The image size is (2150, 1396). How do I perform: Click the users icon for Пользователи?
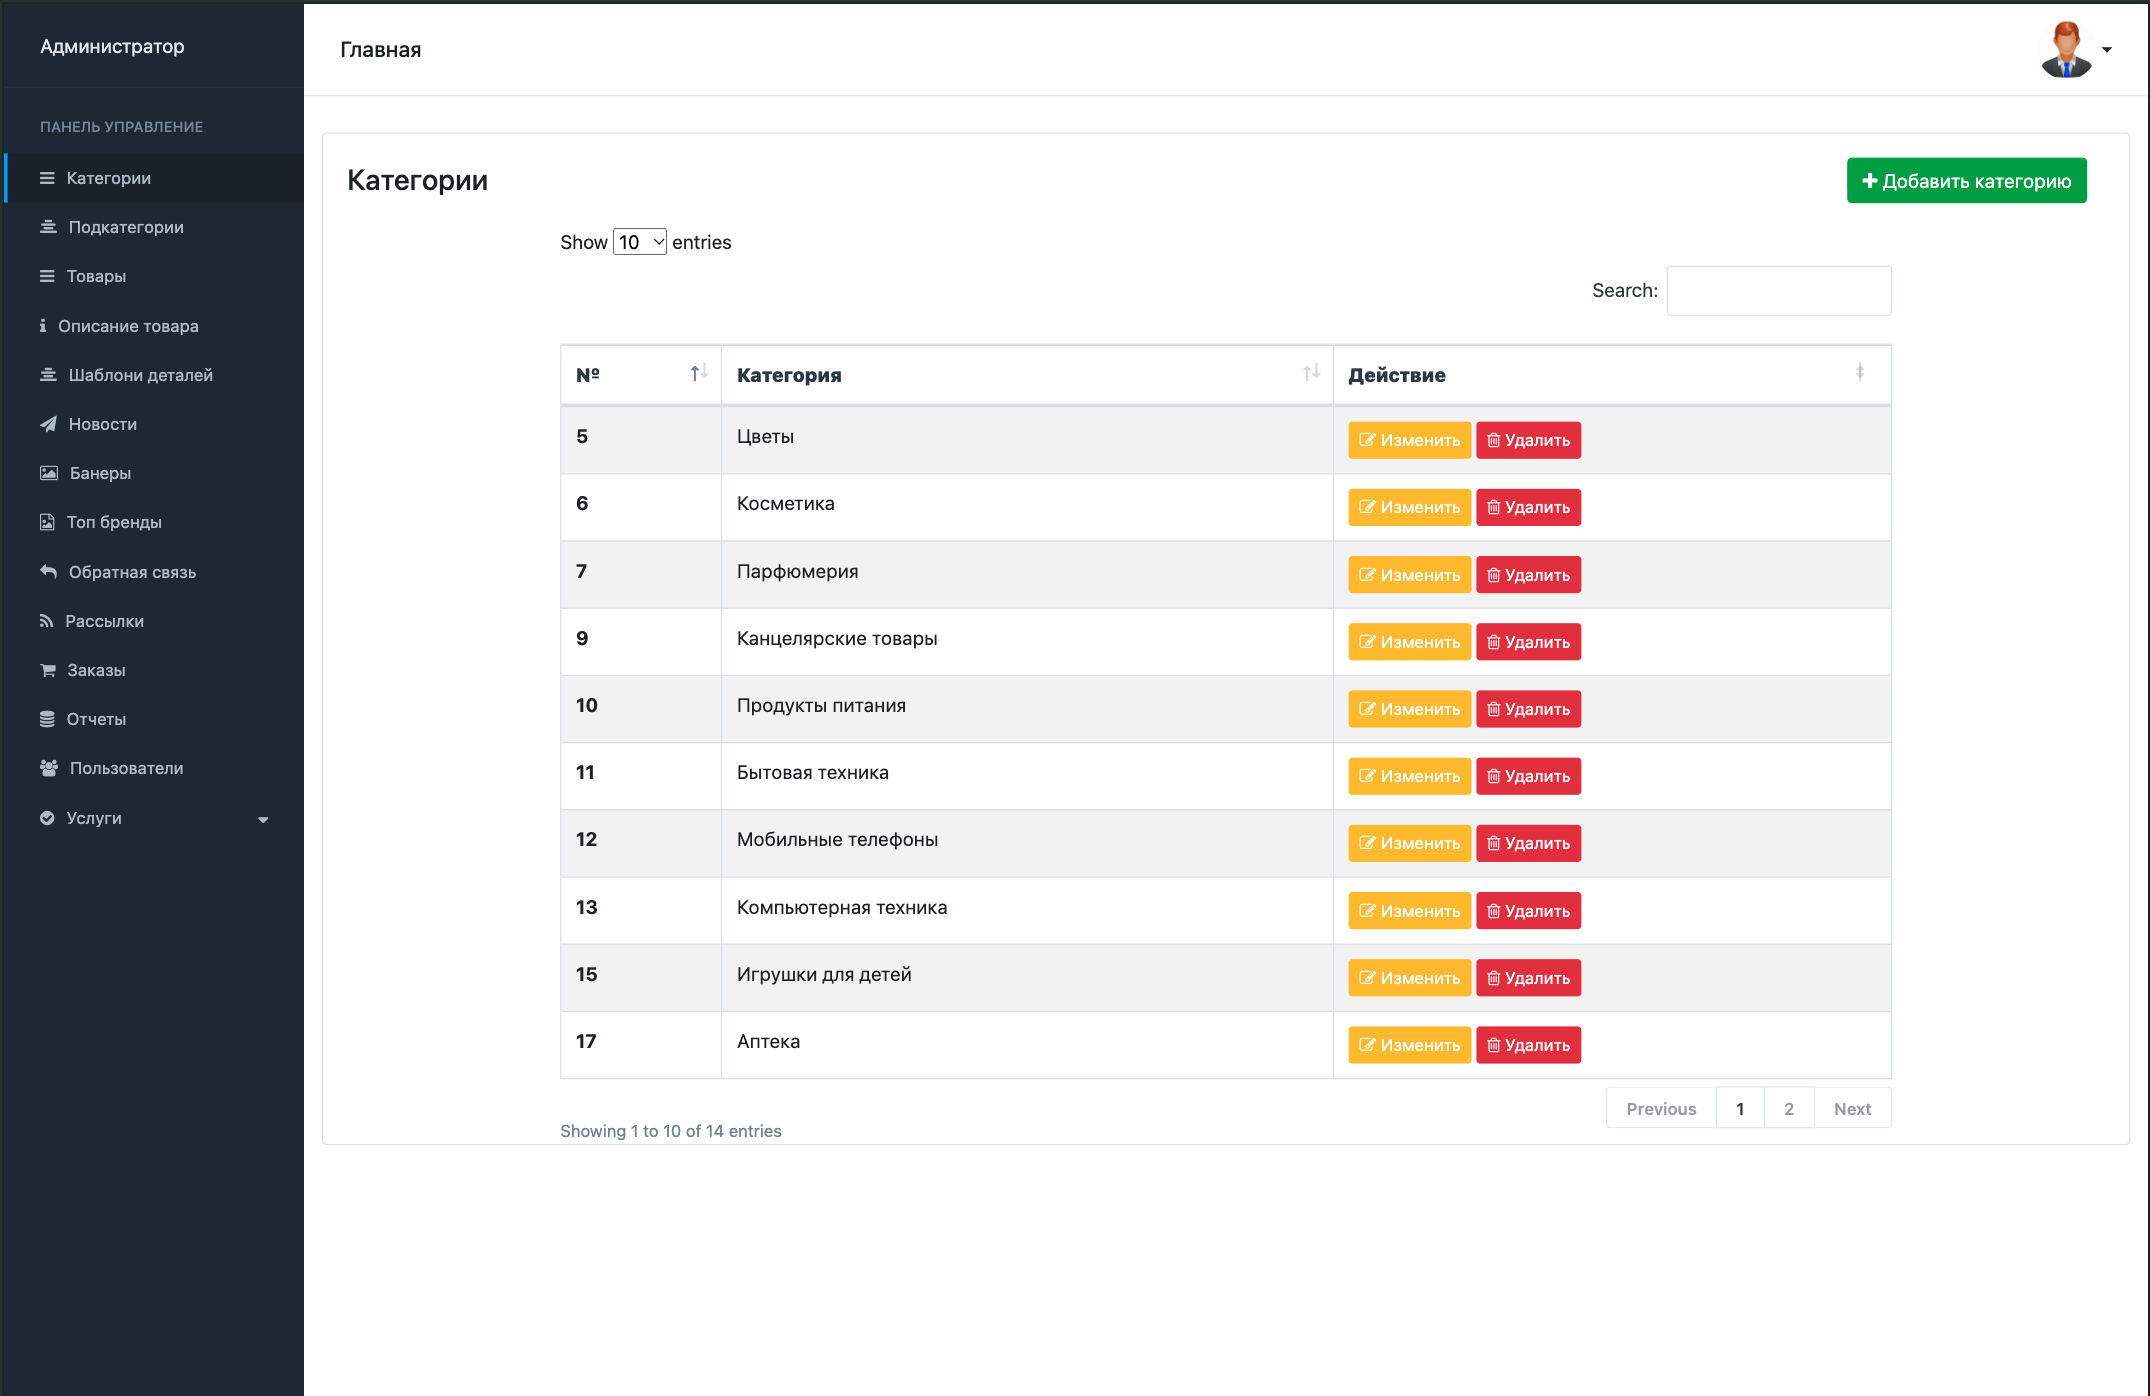(49, 768)
